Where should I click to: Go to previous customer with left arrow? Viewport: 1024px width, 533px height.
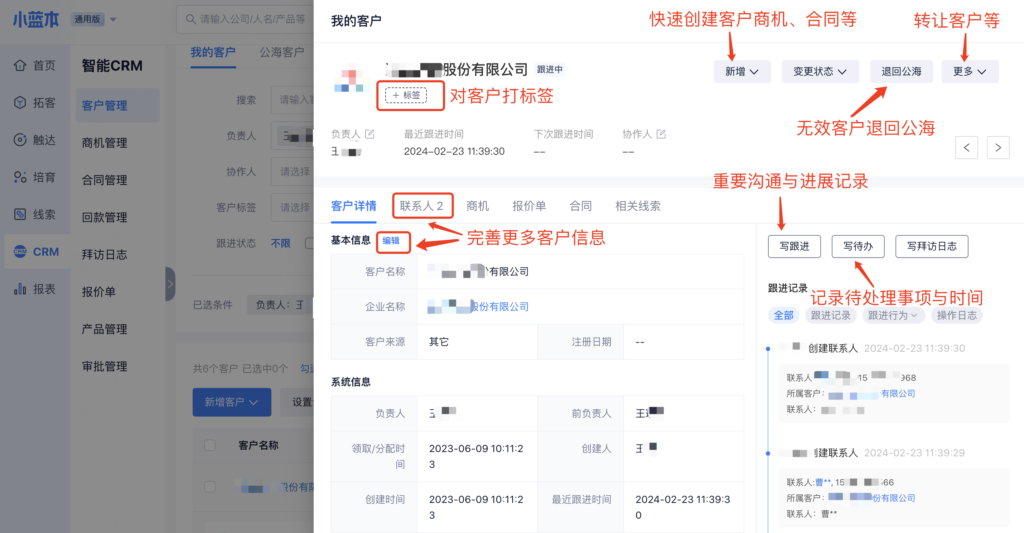coord(966,148)
